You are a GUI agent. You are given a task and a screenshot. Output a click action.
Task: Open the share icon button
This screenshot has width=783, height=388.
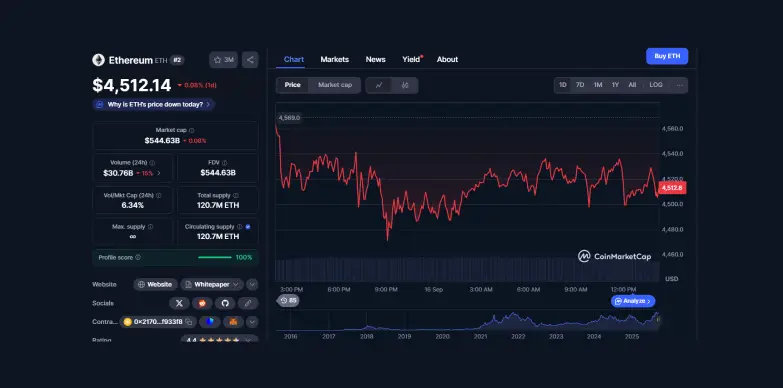(x=250, y=60)
